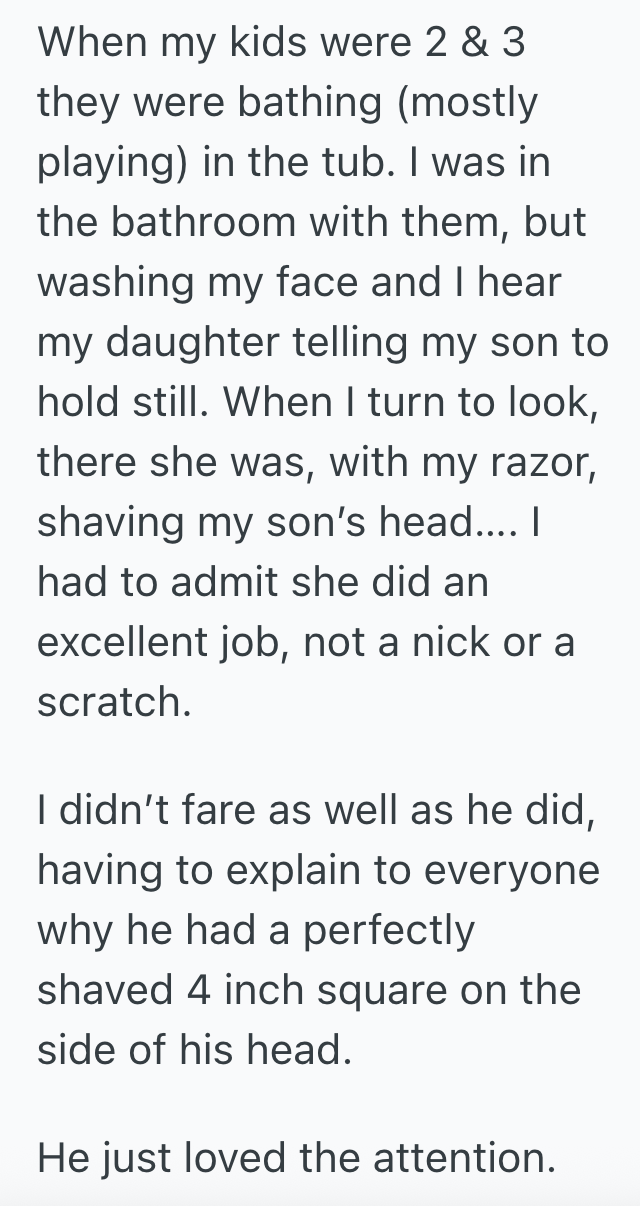640x1206 pixels.
Task: Click the phrase "washing my face"
Action: [199, 283]
